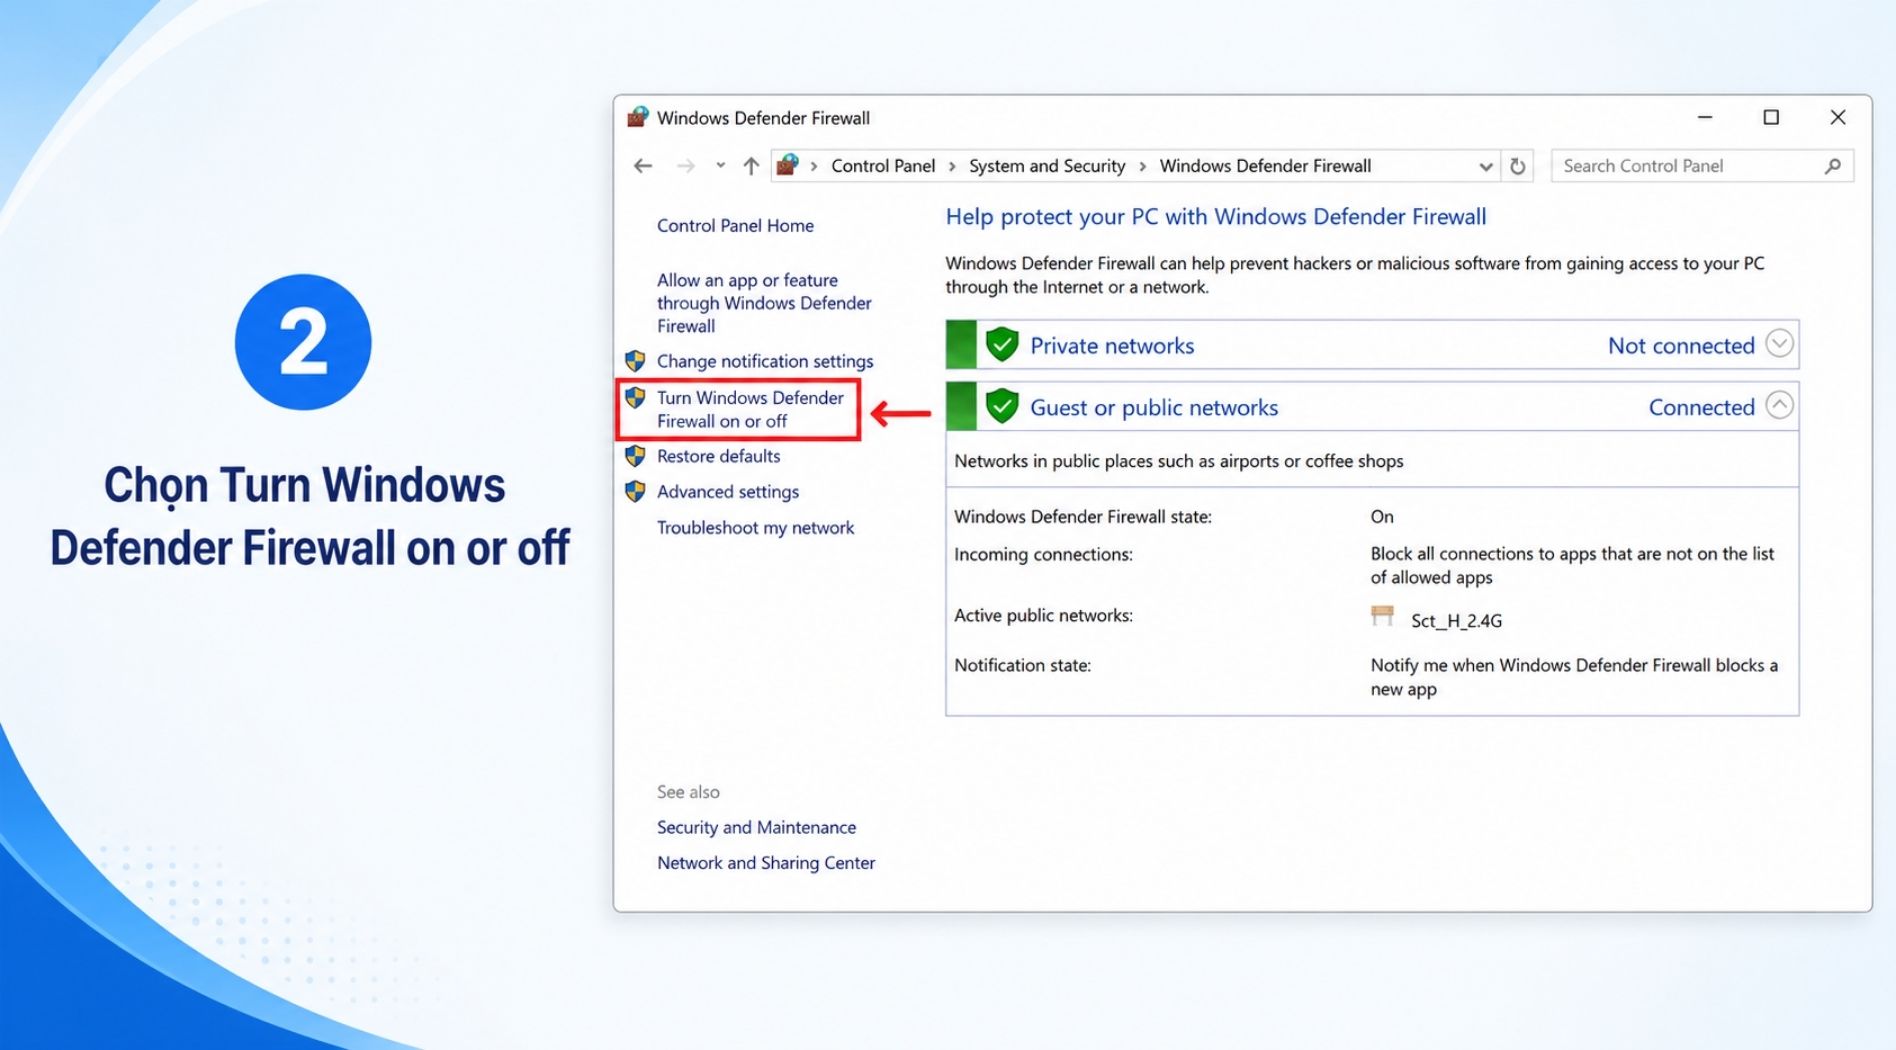Image resolution: width=1896 pixels, height=1050 pixels.
Task: Select the Sct_H_2.4G network name
Action: point(1456,621)
